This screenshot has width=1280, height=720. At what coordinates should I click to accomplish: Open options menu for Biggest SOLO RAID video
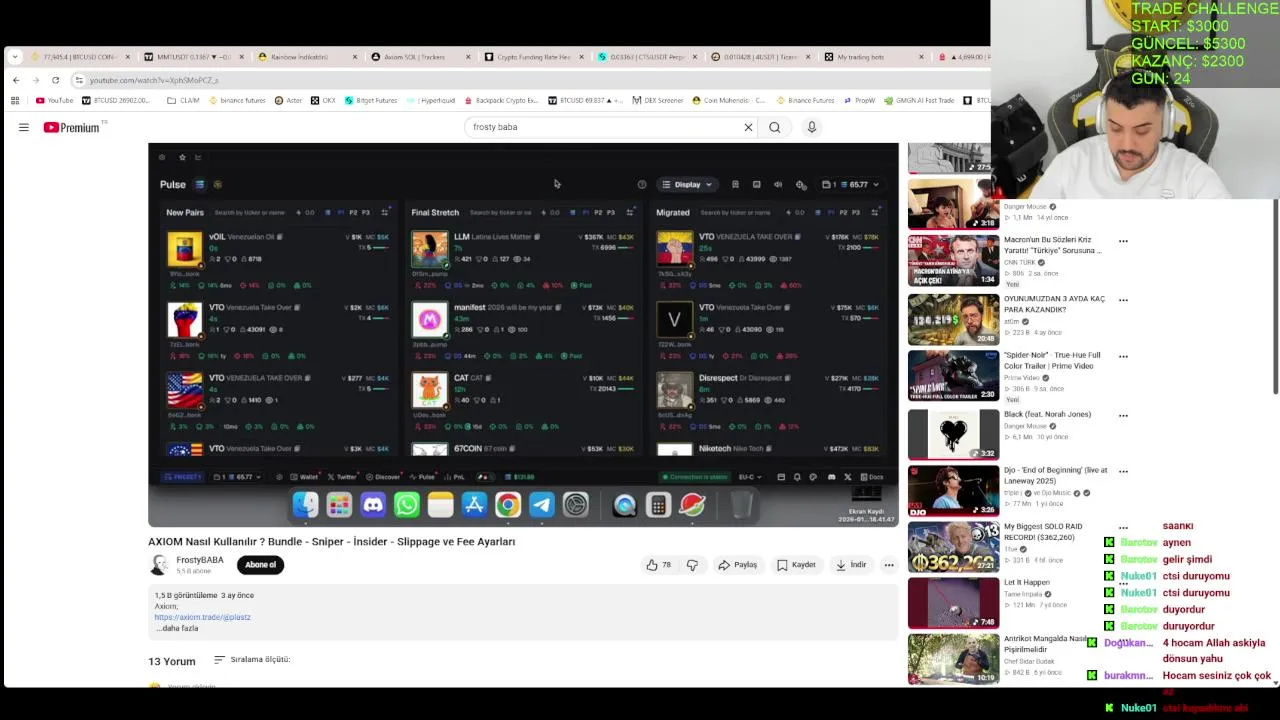[x=1123, y=527]
